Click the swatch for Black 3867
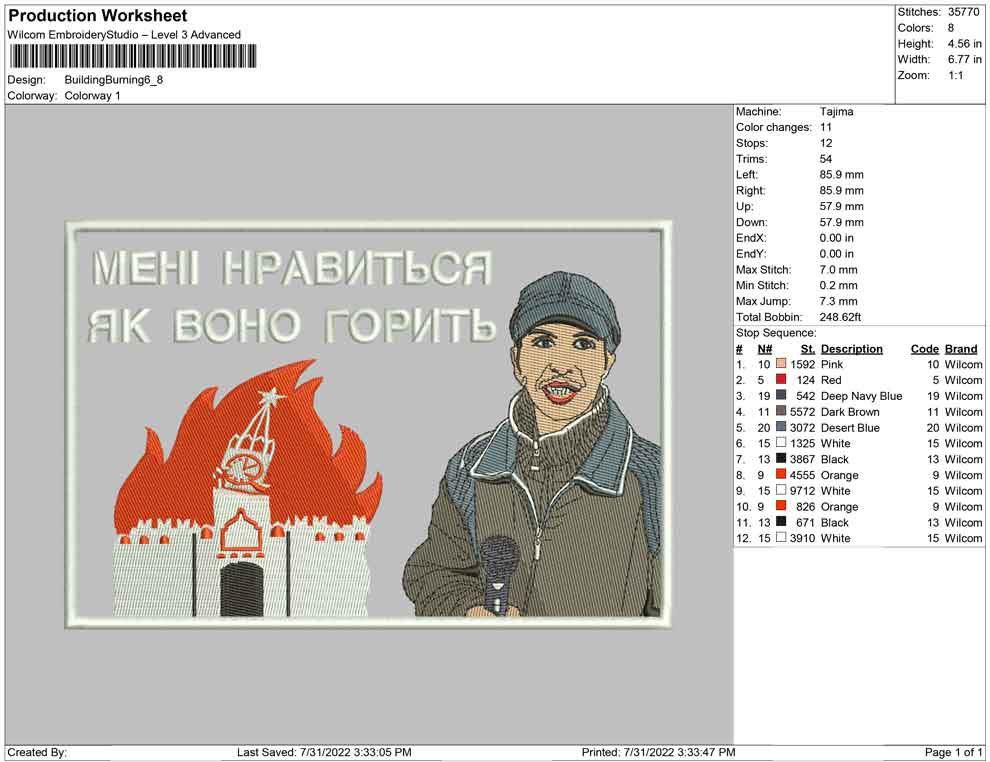 pos(781,458)
